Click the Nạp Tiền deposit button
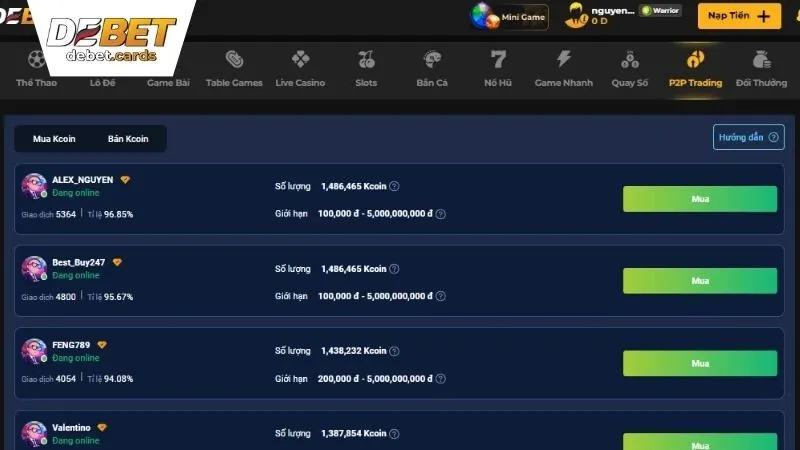The width and height of the screenshot is (800, 450). pos(739,16)
